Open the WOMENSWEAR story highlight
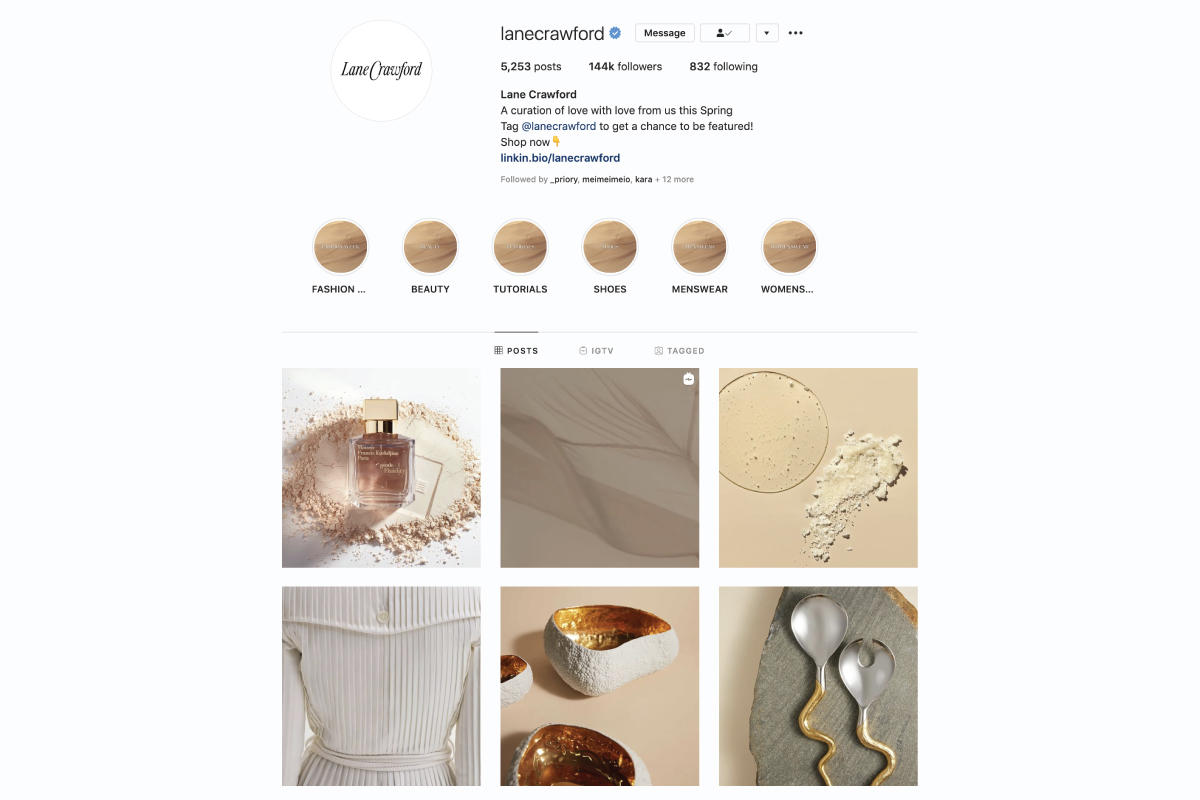 [x=790, y=247]
